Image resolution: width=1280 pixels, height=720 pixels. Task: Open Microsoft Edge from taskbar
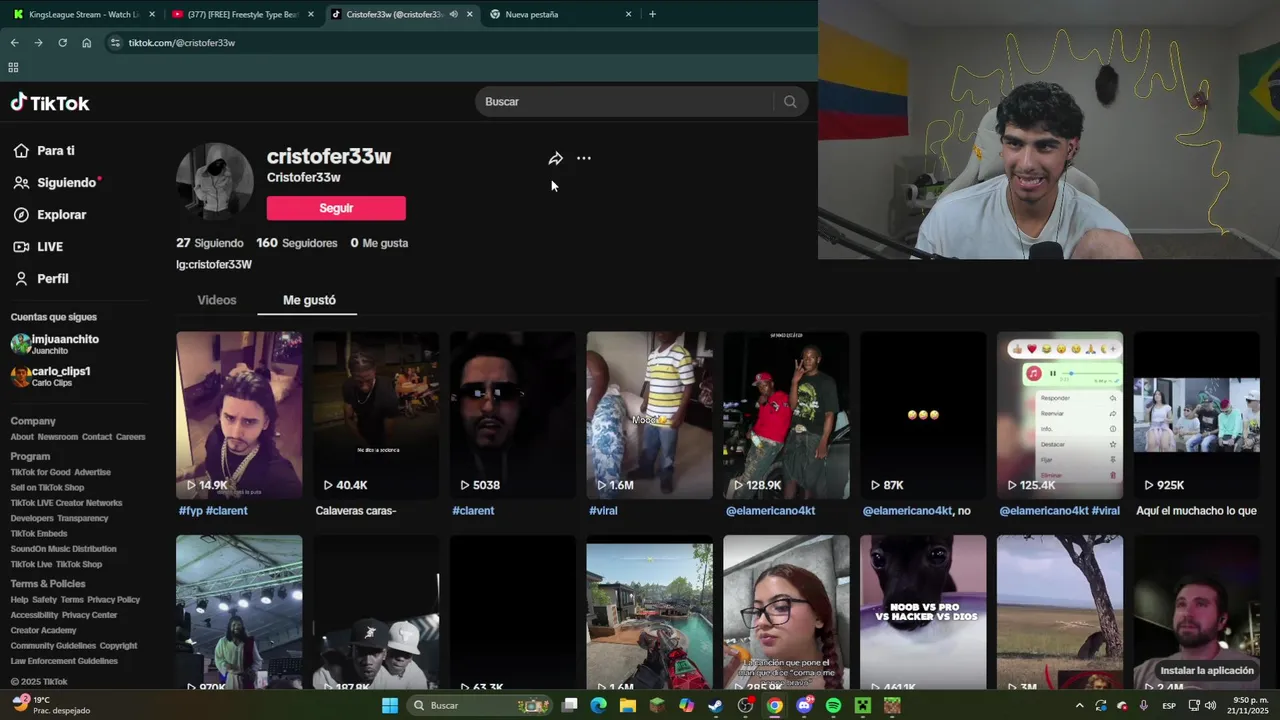pos(599,705)
